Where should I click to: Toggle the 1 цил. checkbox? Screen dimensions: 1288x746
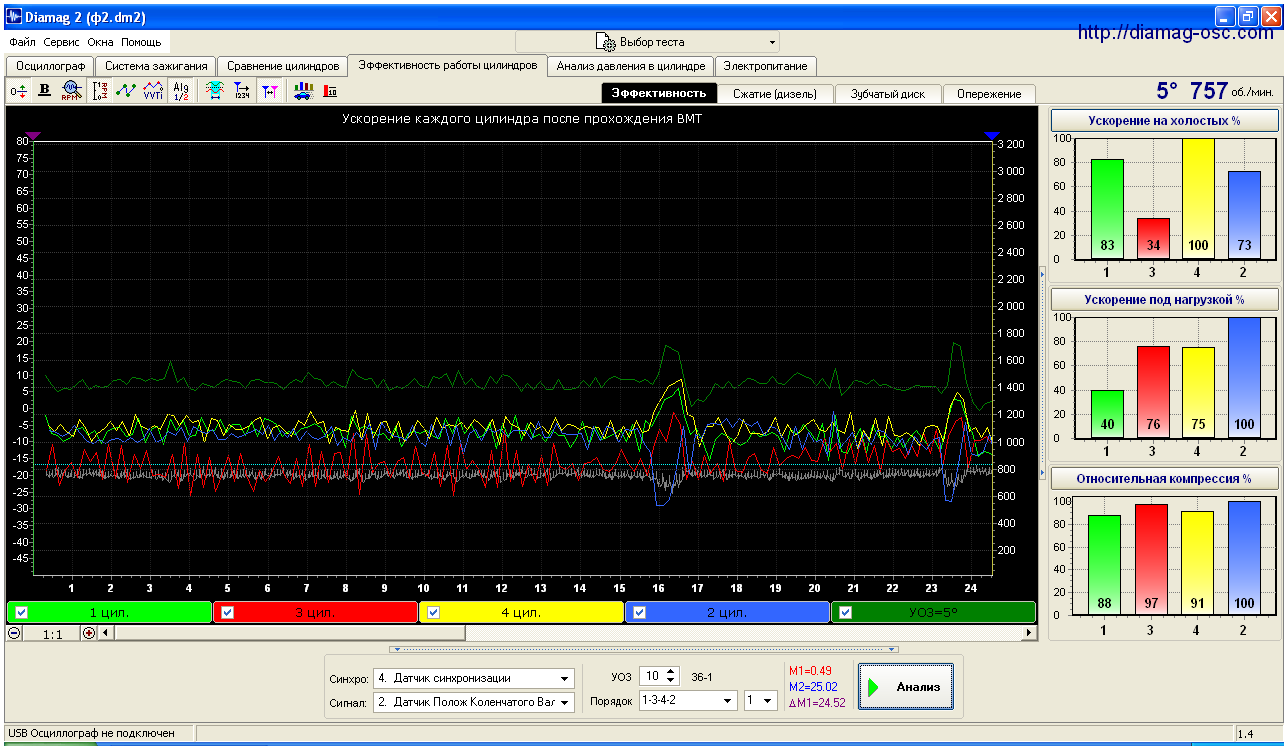click(x=22, y=612)
